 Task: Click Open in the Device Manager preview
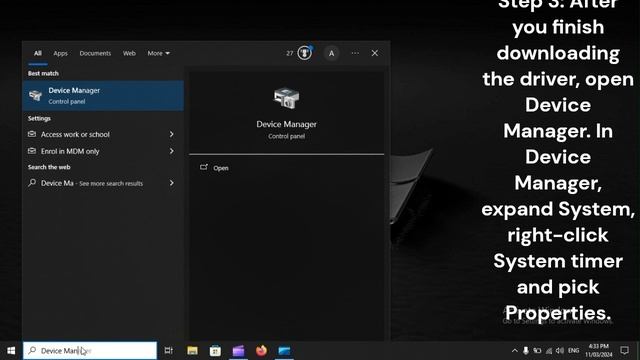tap(220, 168)
